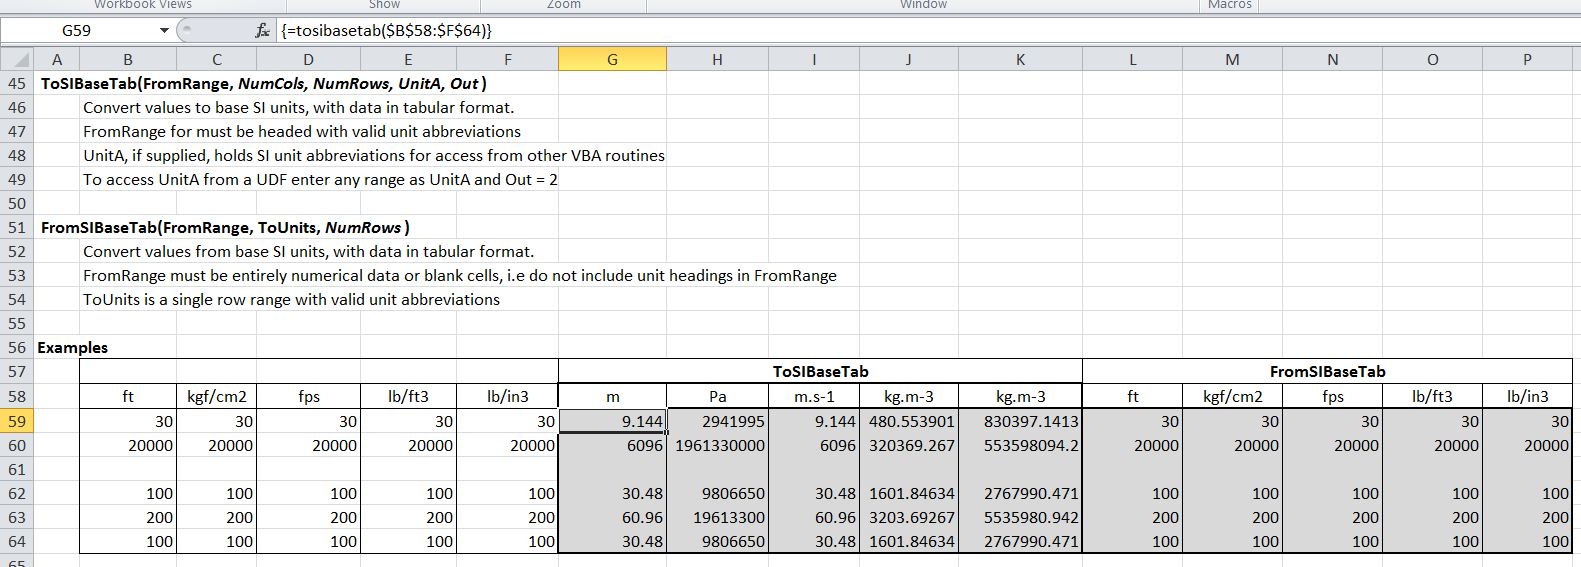
Task: Click the Pa unit header cell
Action: [717, 397]
